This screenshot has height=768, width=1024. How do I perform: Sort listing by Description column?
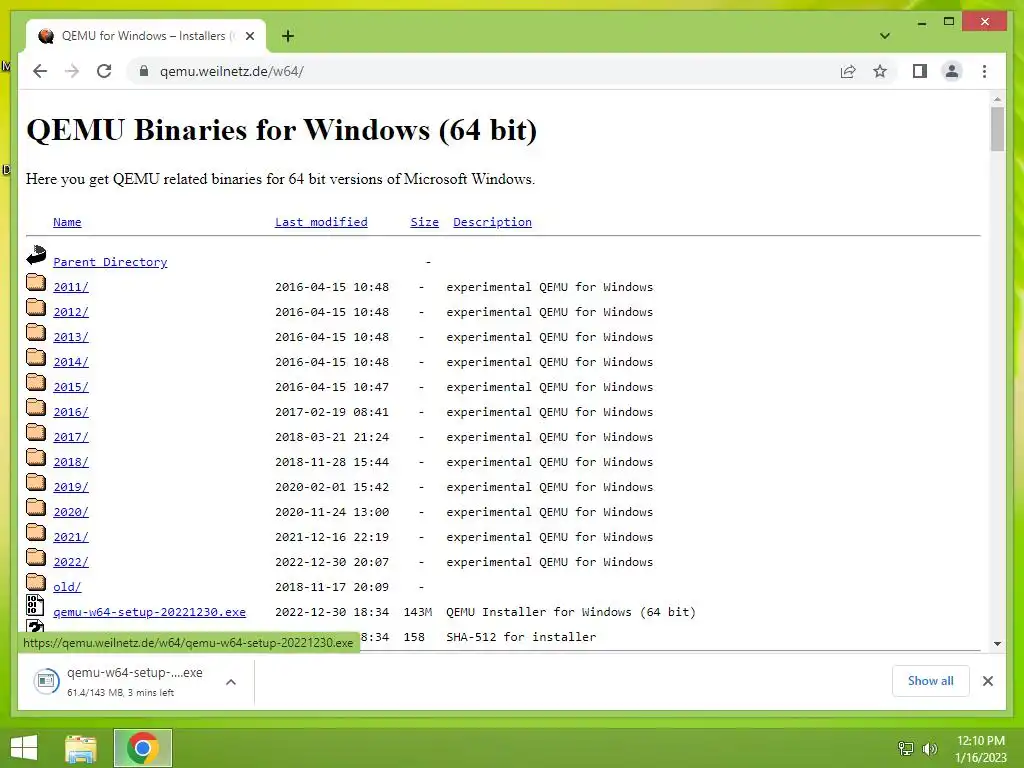(x=492, y=222)
